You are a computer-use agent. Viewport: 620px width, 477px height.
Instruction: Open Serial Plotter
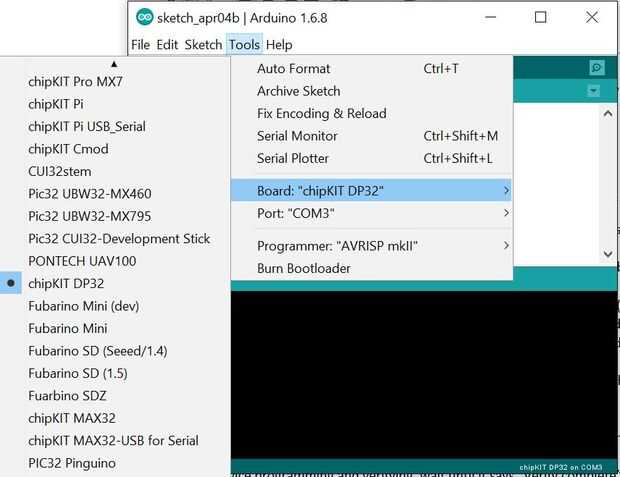[372, 158]
